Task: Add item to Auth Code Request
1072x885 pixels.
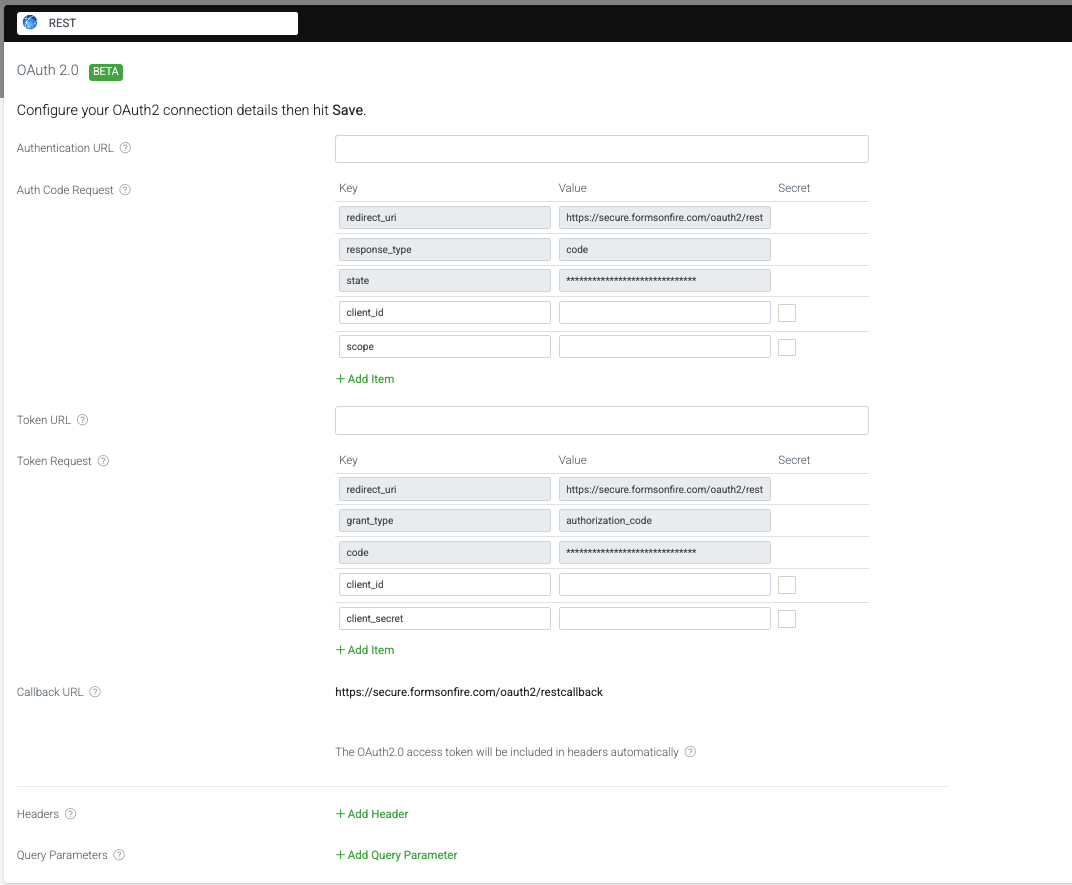Action: pyautogui.click(x=365, y=379)
